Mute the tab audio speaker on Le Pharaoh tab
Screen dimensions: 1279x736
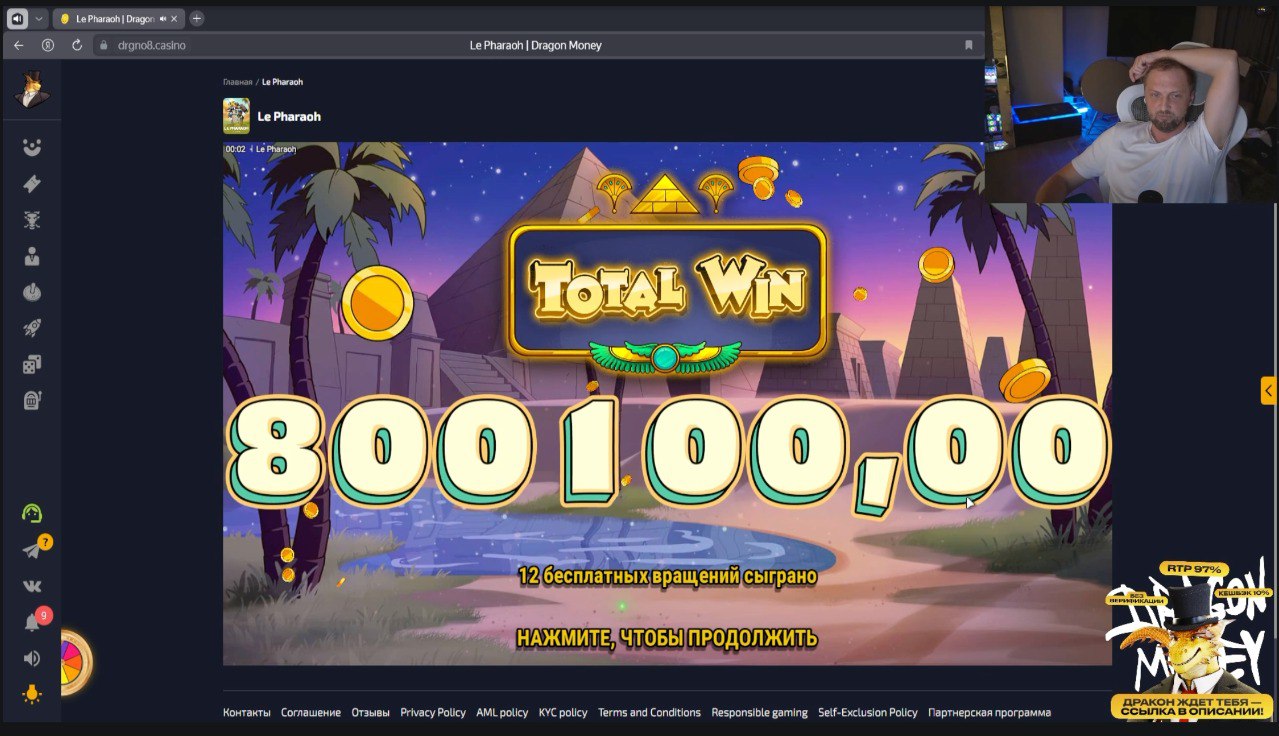[x=163, y=18]
